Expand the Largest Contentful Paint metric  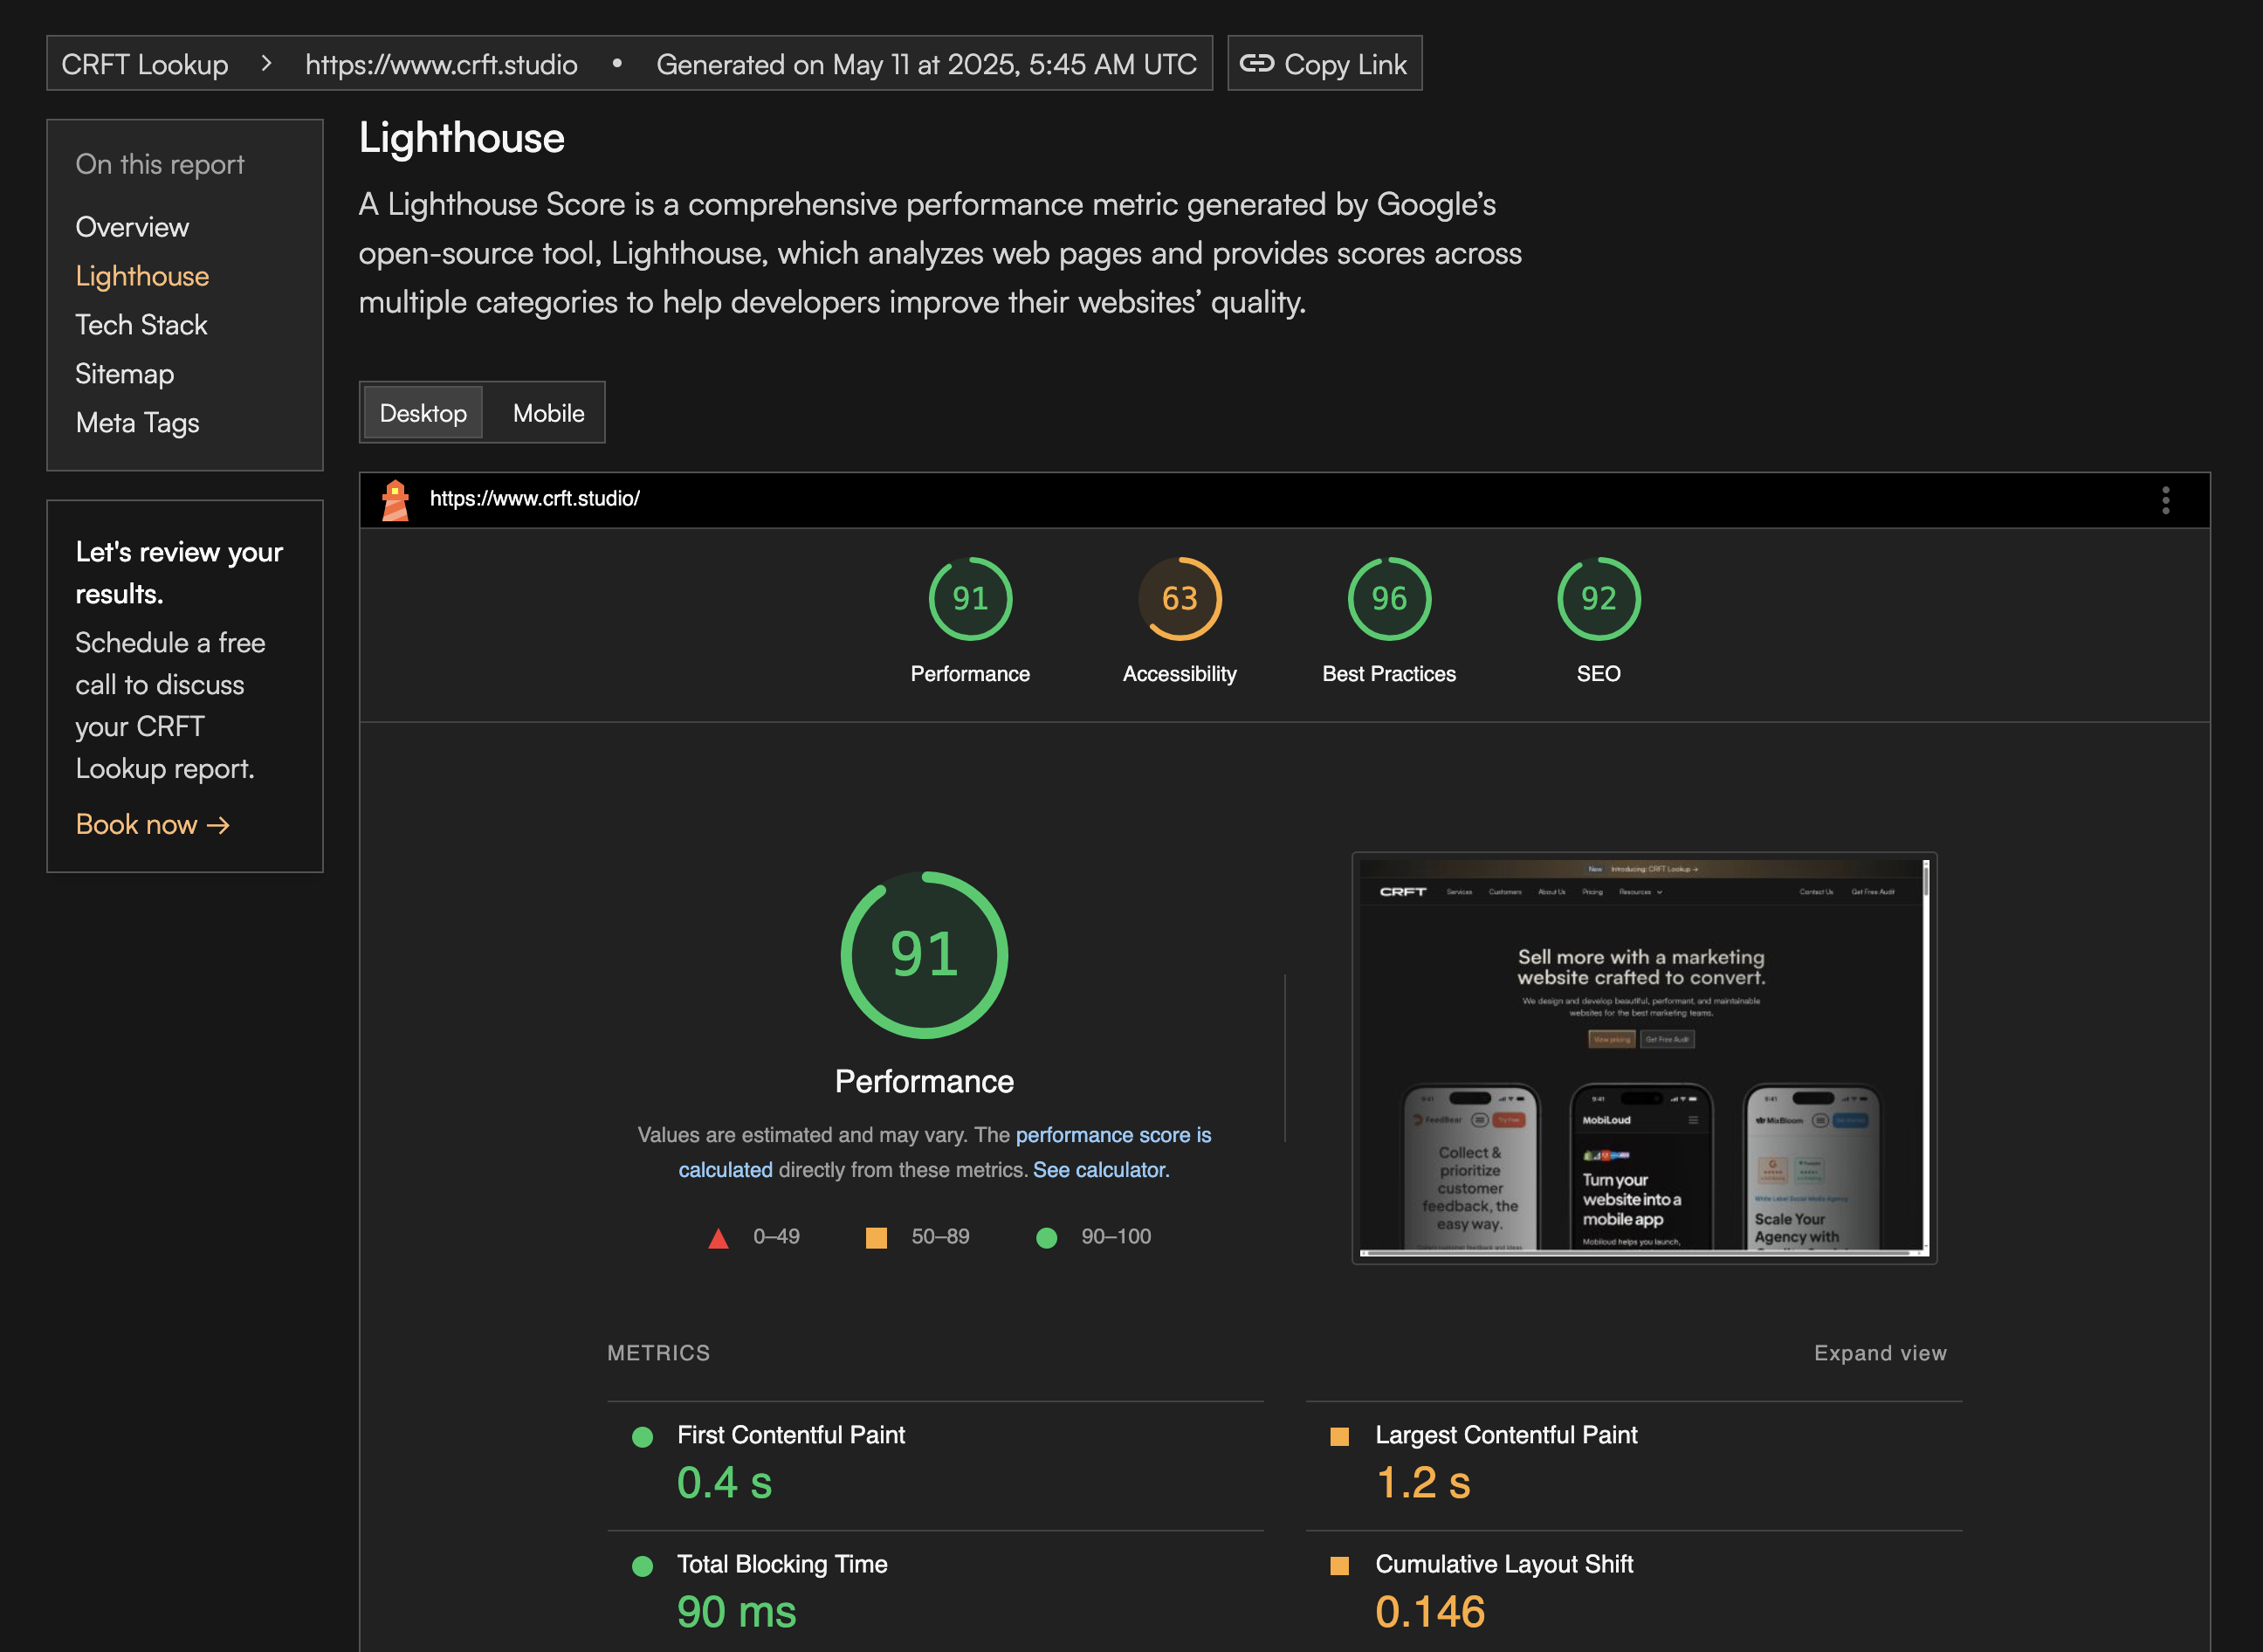coord(1505,1435)
